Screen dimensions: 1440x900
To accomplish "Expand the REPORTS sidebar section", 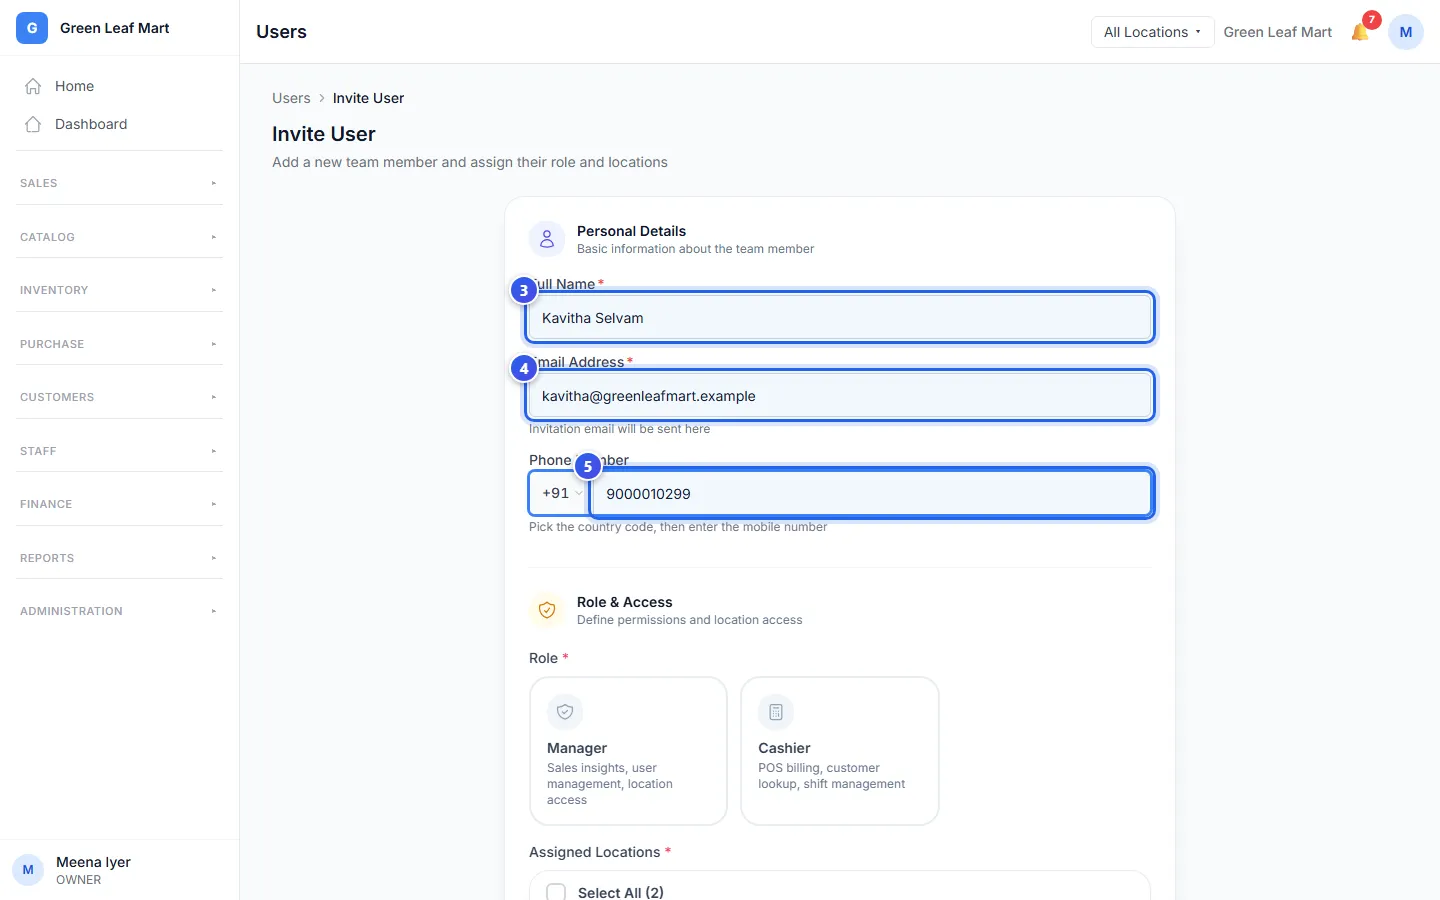I will [119, 558].
